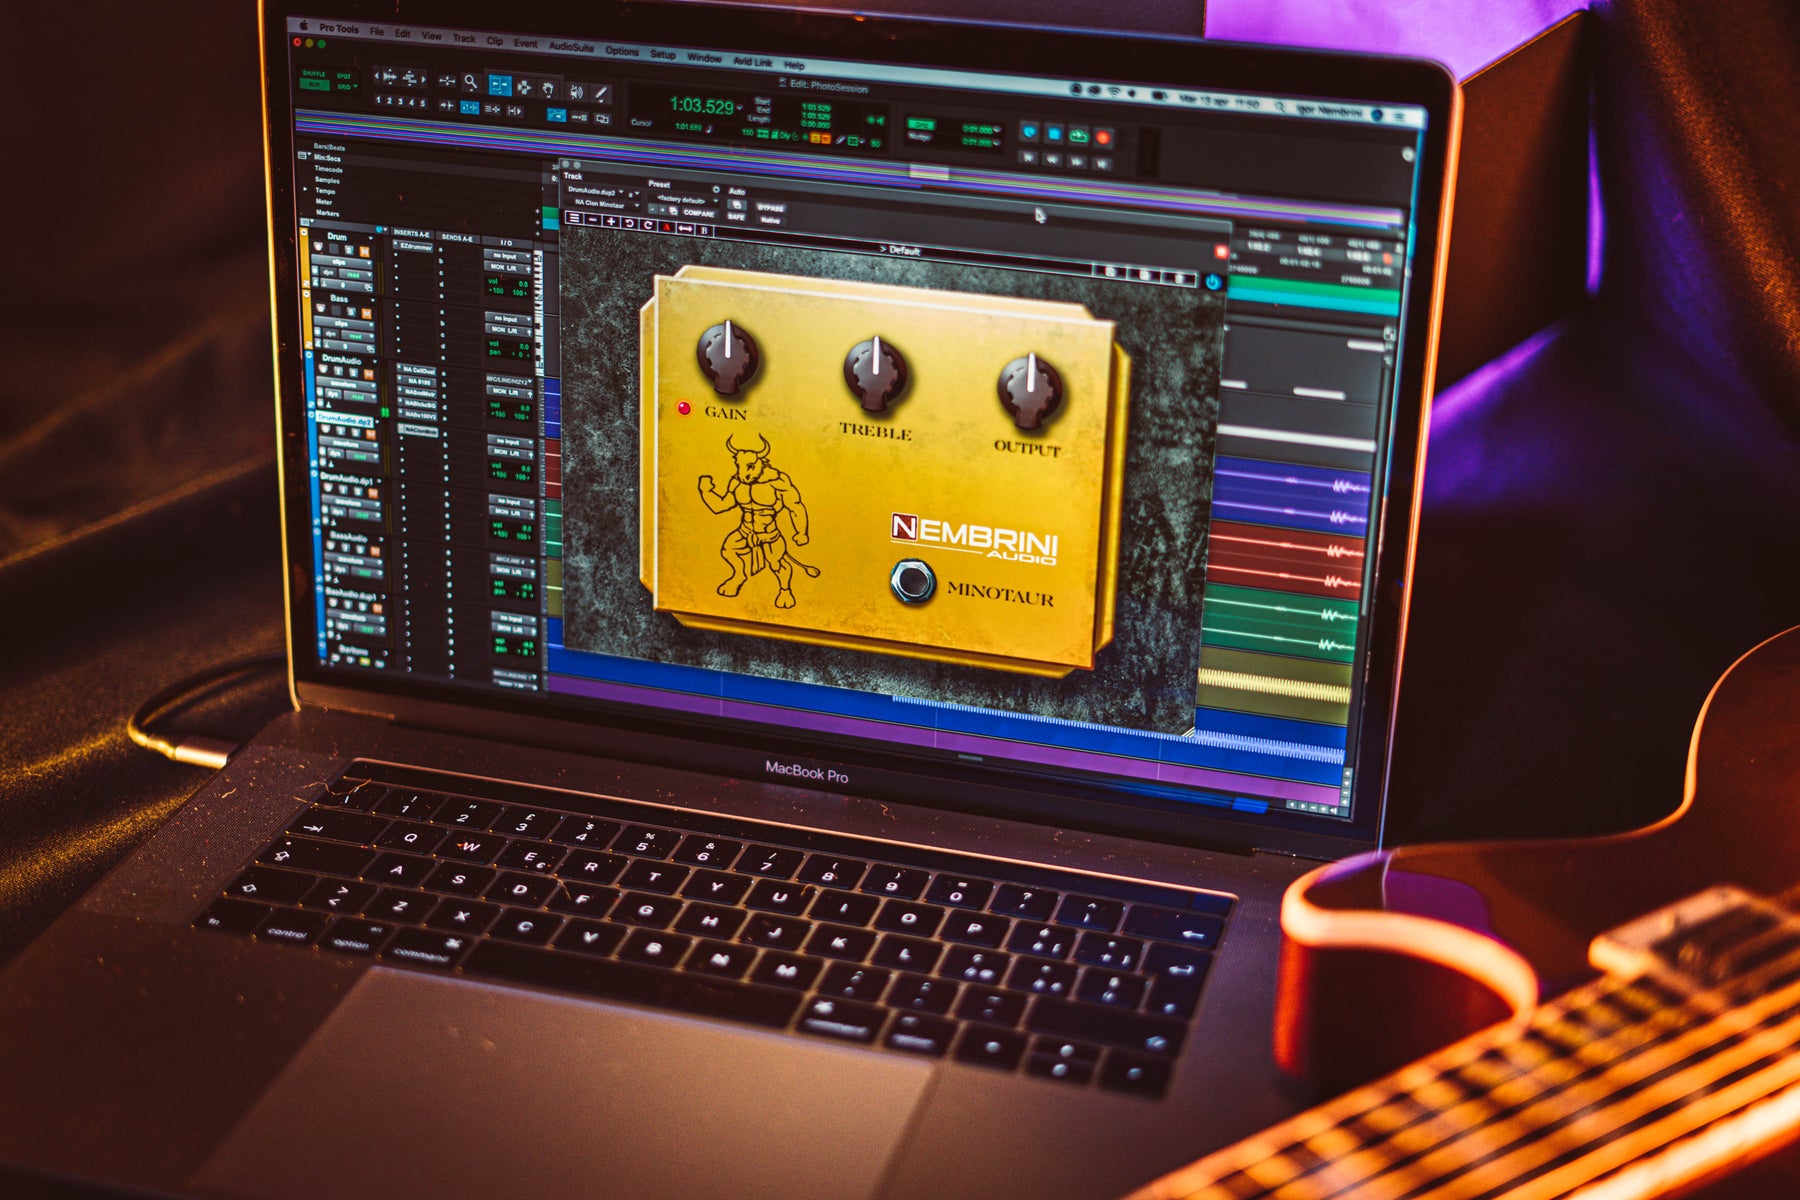Open the Track menu

pos(464,38)
